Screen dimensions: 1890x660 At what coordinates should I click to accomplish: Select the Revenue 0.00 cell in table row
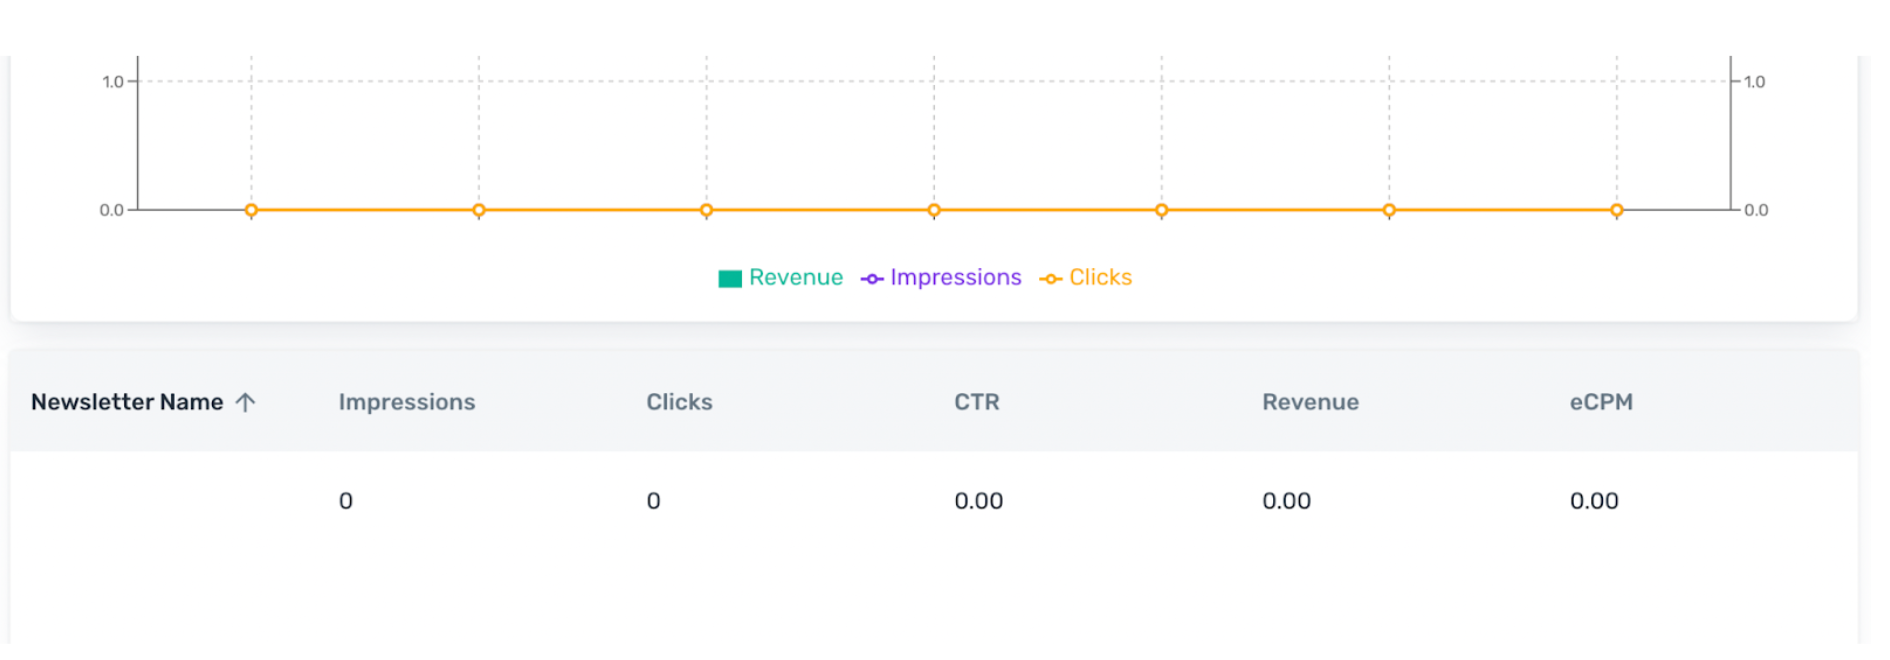pyautogui.click(x=1286, y=501)
